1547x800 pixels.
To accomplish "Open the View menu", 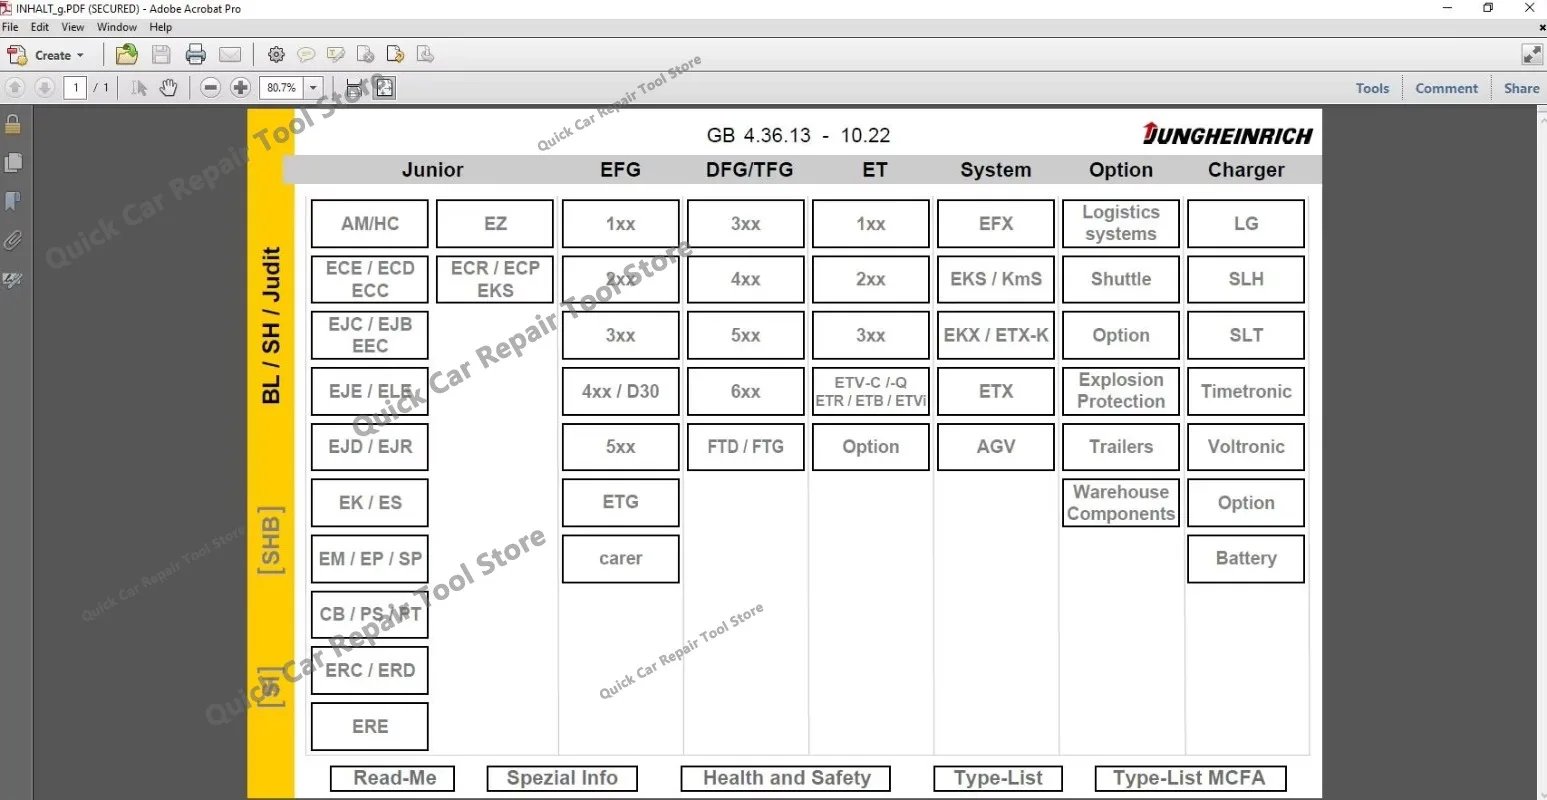I will pos(73,27).
